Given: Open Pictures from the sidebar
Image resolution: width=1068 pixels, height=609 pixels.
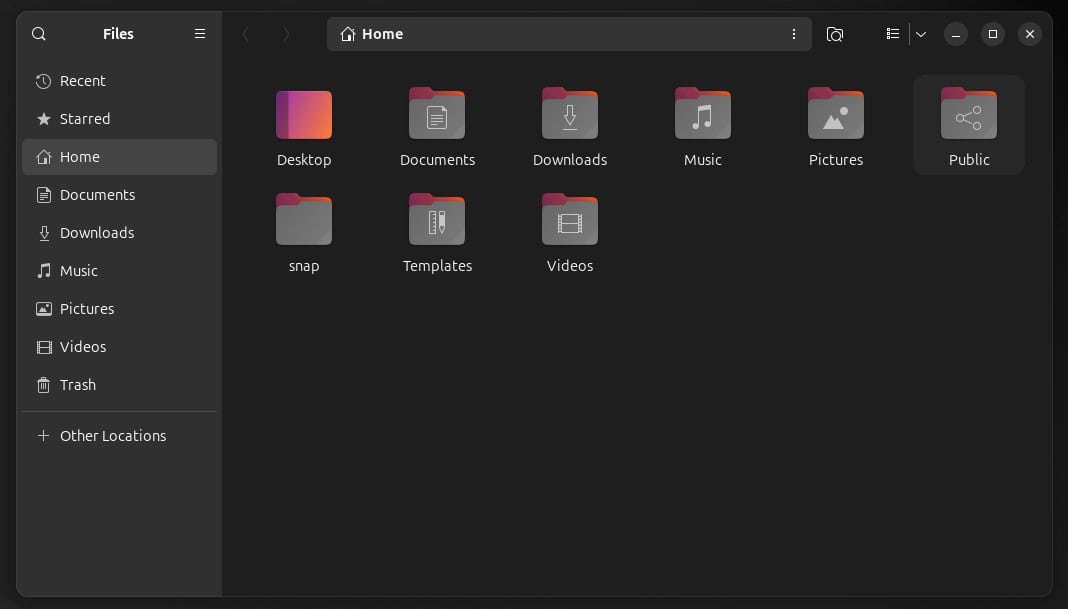Looking at the screenshot, I should pyautogui.click(x=87, y=308).
